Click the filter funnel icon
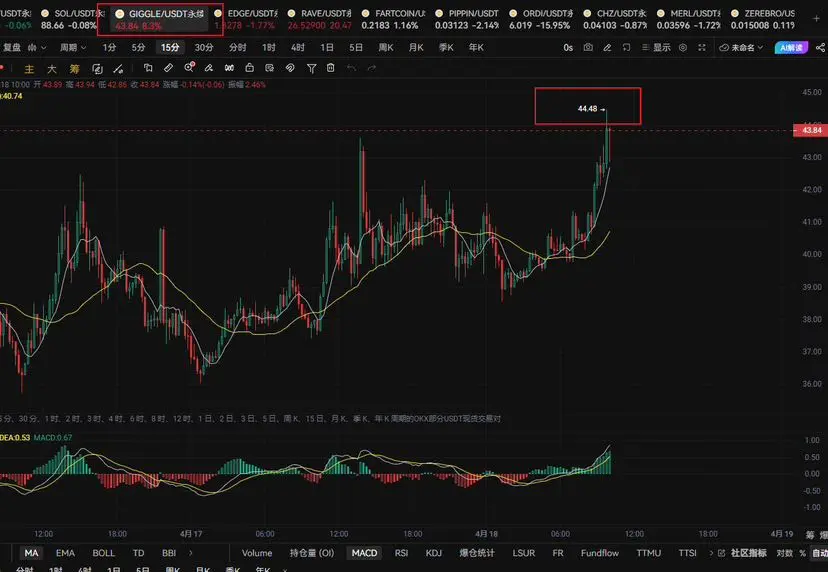828x572 pixels. pos(312,68)
